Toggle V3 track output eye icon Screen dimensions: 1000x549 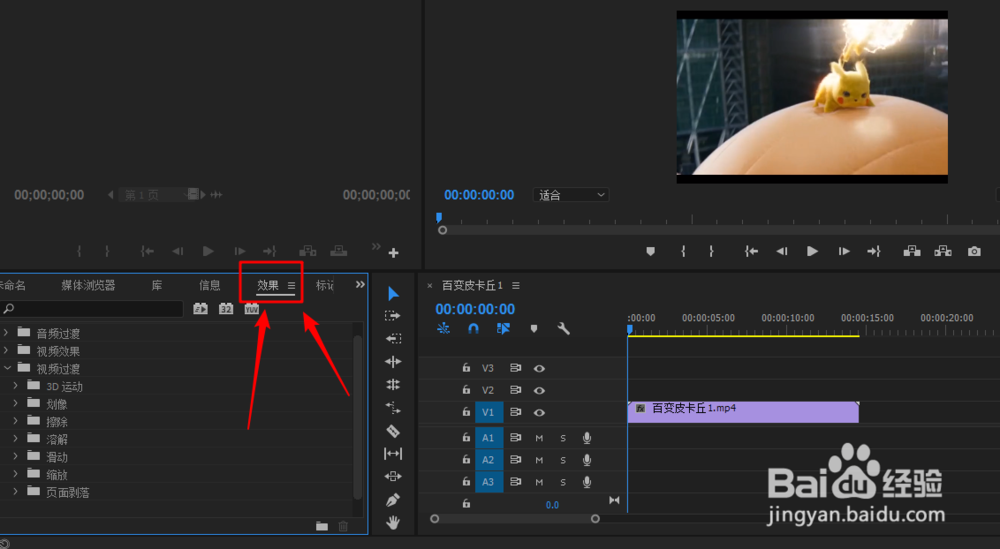pos(539,368)
